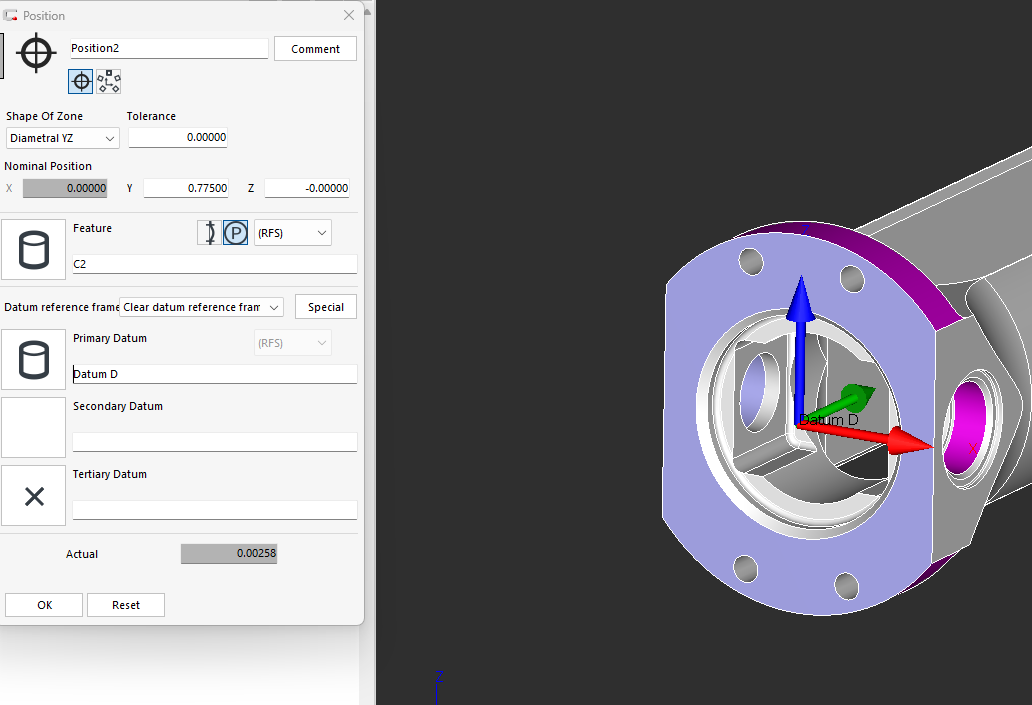Image resolution: width=1032 pixels, height=705 pixels.
Task: Click the Tolerance value input field
Action: pos(178,138)
